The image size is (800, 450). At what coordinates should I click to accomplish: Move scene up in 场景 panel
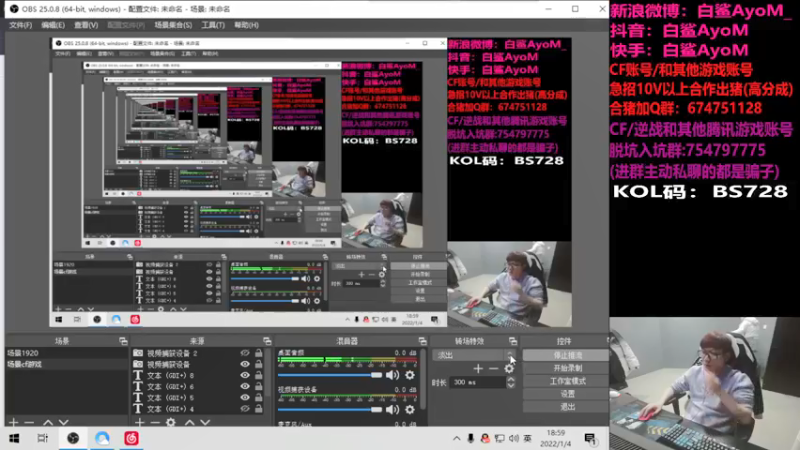pyautogui.click(x=47, y=422)
